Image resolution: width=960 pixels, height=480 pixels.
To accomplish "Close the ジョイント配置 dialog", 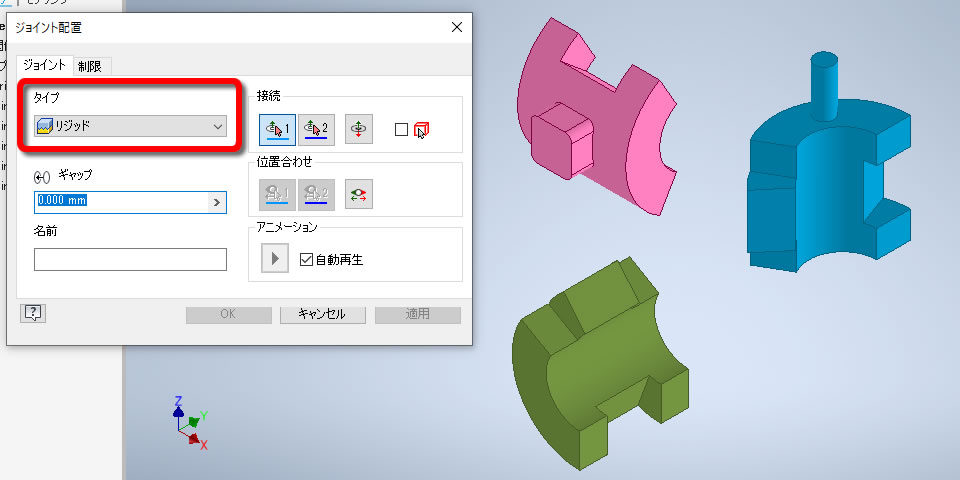I will click(x=456, y=27).
